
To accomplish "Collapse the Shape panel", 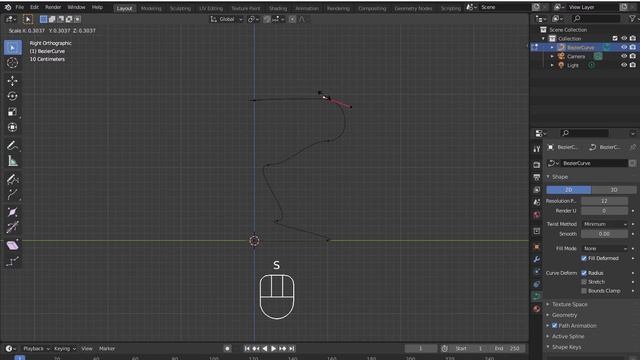I will point(560,177).
